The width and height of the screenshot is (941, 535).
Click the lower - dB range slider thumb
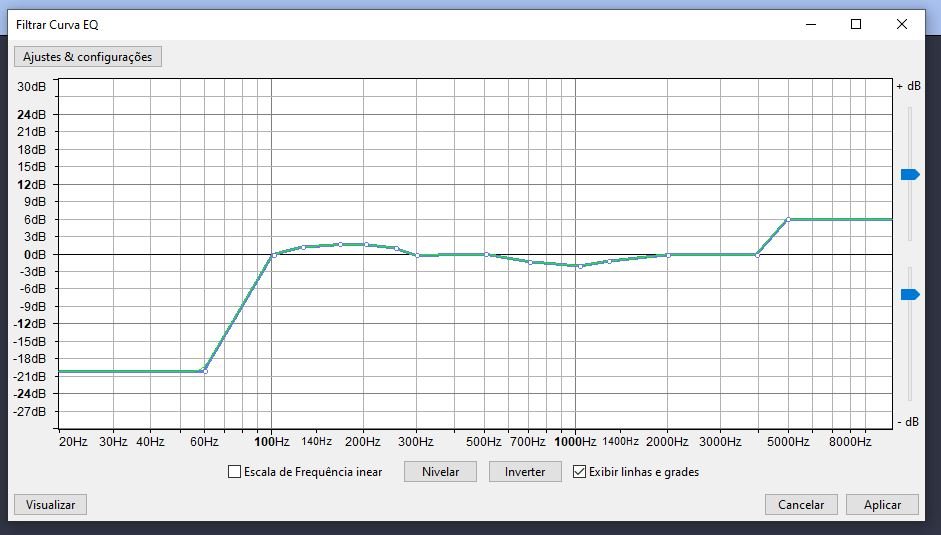tap(910, 294)
